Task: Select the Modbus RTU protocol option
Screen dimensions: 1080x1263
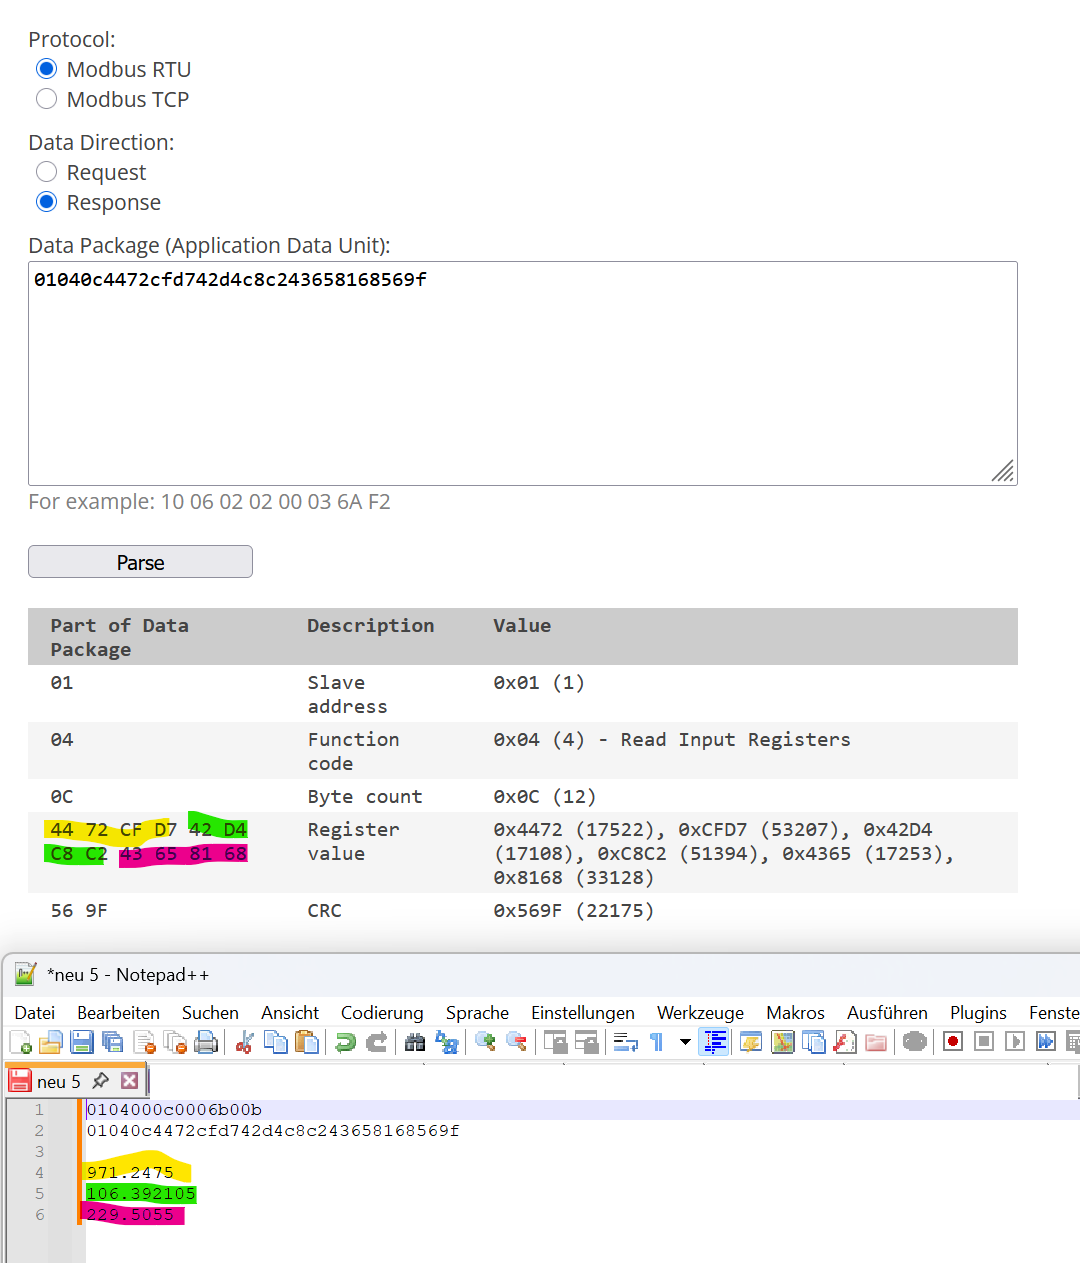Action: click(47, 69)
